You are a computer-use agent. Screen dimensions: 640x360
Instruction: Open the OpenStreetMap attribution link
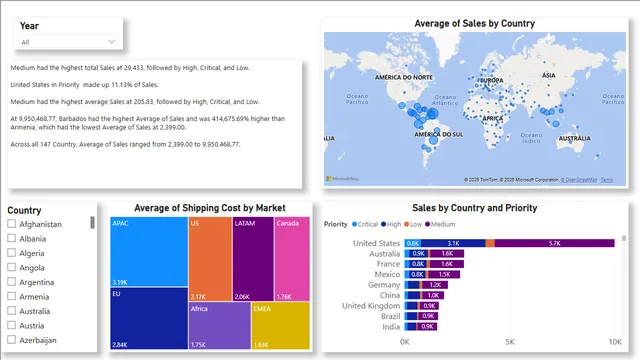(579, 180)
